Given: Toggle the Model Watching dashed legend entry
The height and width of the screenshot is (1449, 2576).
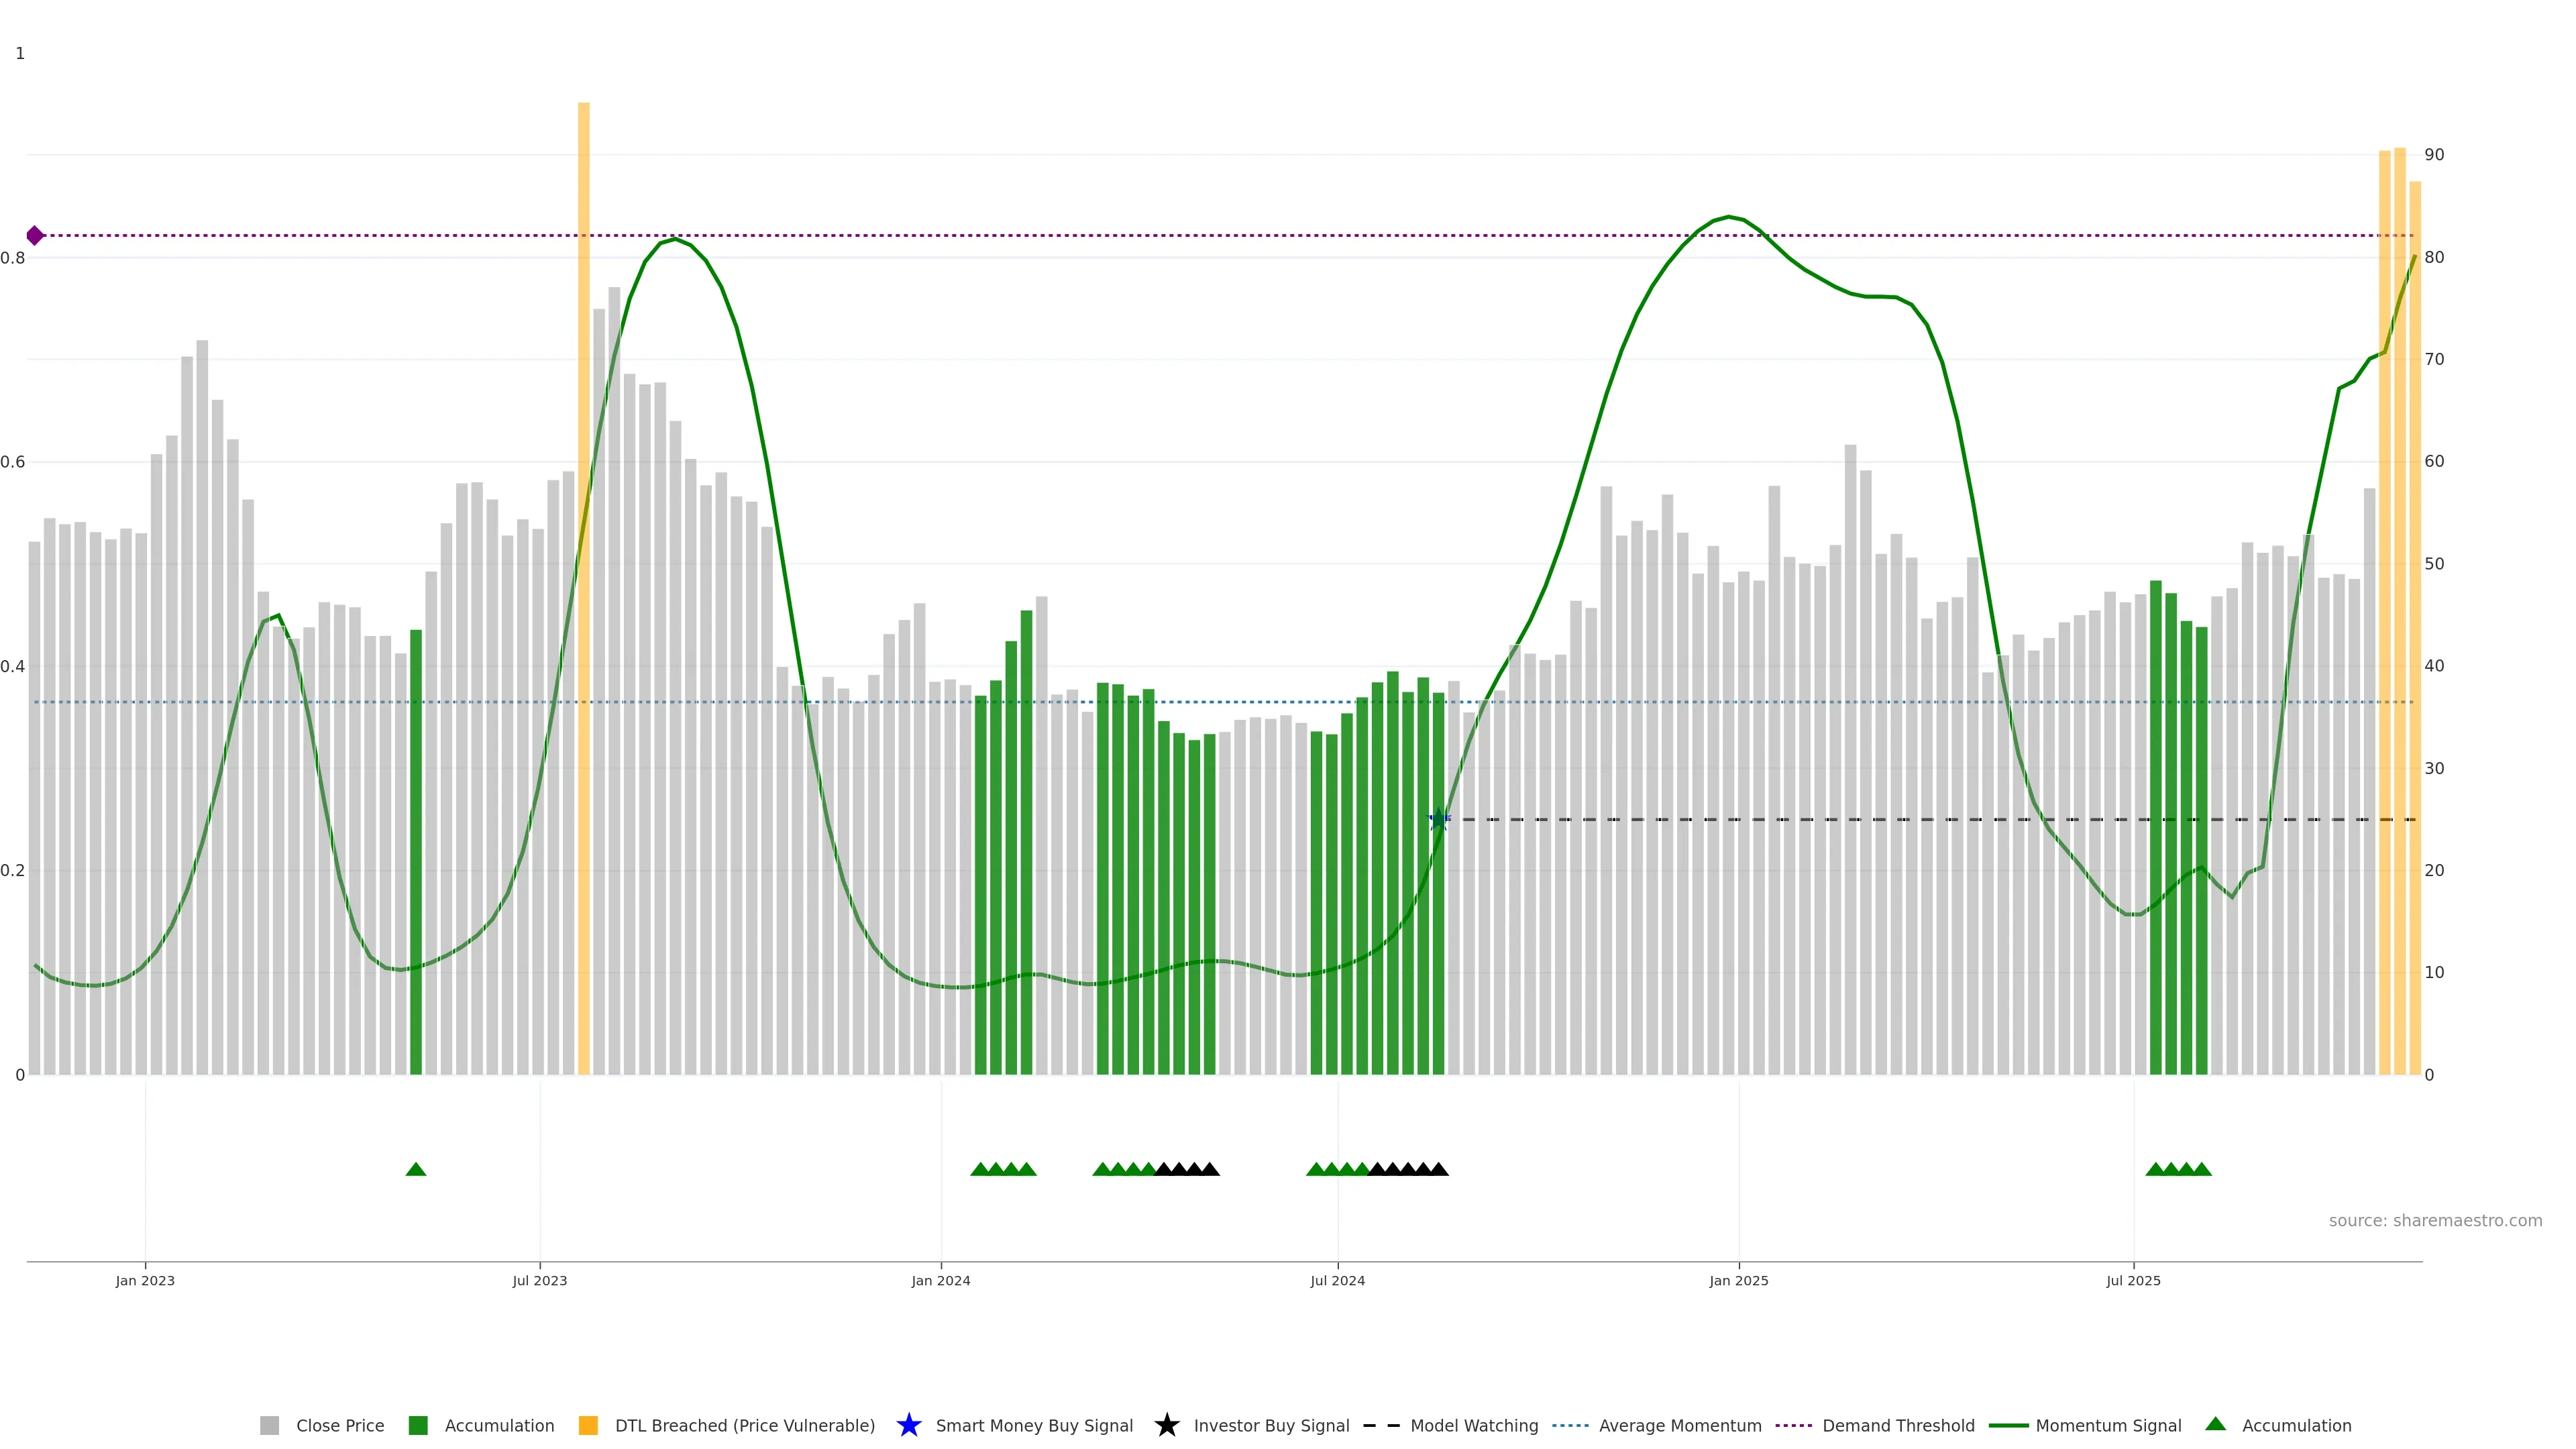Looking at the screenshot, I should 1381,1425.
